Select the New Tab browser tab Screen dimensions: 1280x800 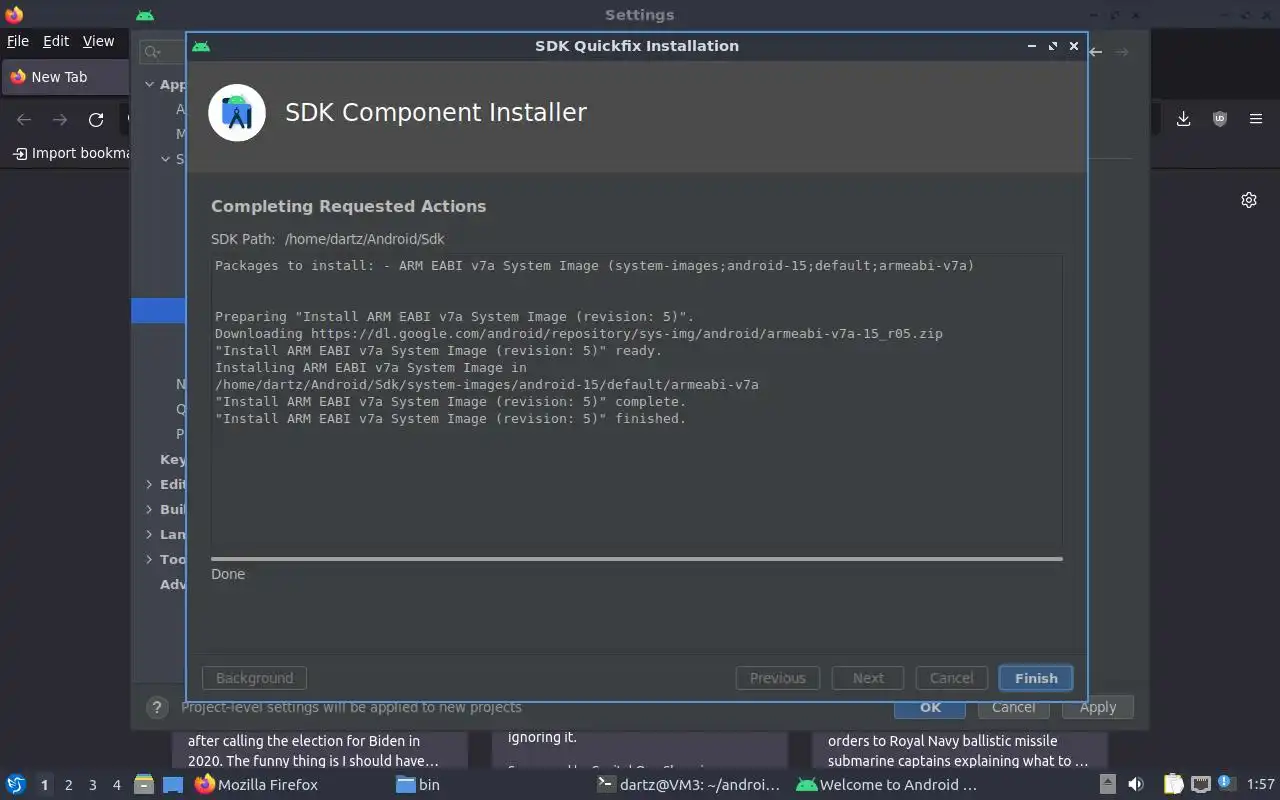click(65, 77)
